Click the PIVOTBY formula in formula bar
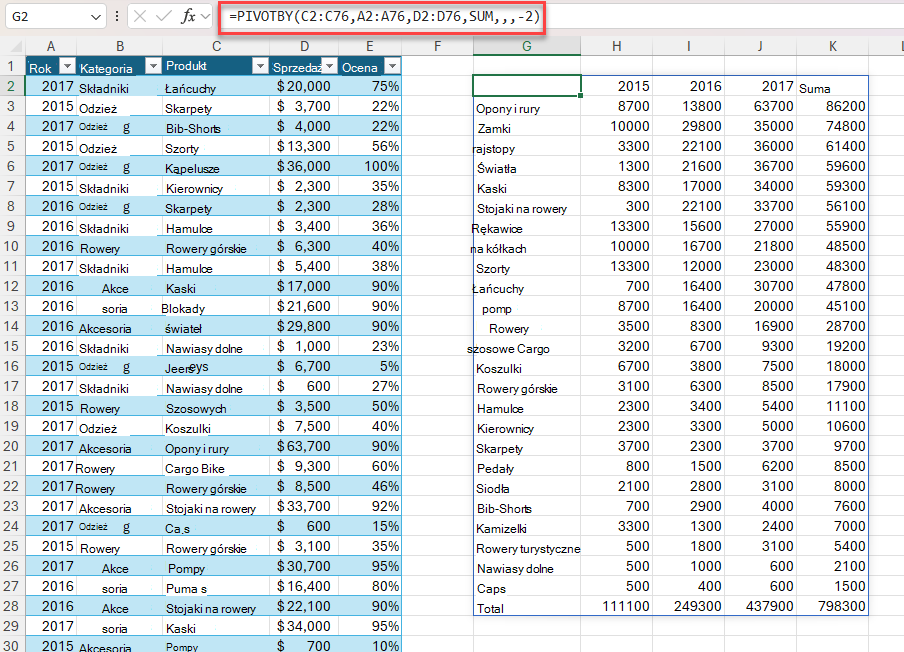Image resolution: width=904 pixels, height=652 pixels. [x=385, y=17]
